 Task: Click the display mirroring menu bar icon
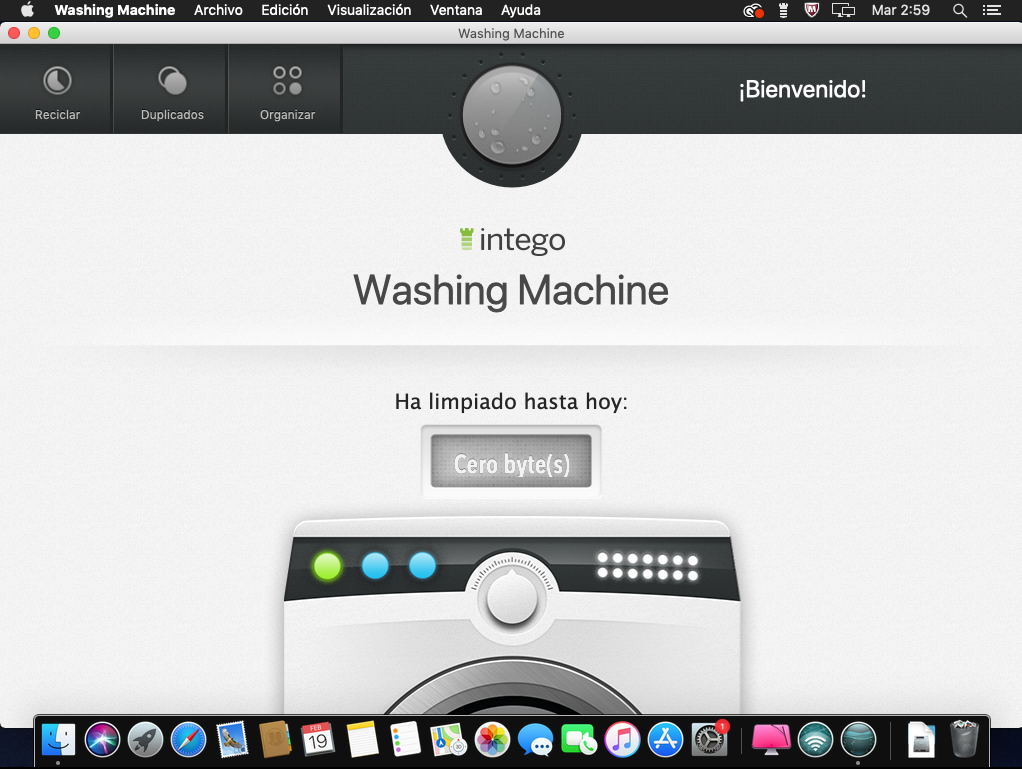pos(843,10)
